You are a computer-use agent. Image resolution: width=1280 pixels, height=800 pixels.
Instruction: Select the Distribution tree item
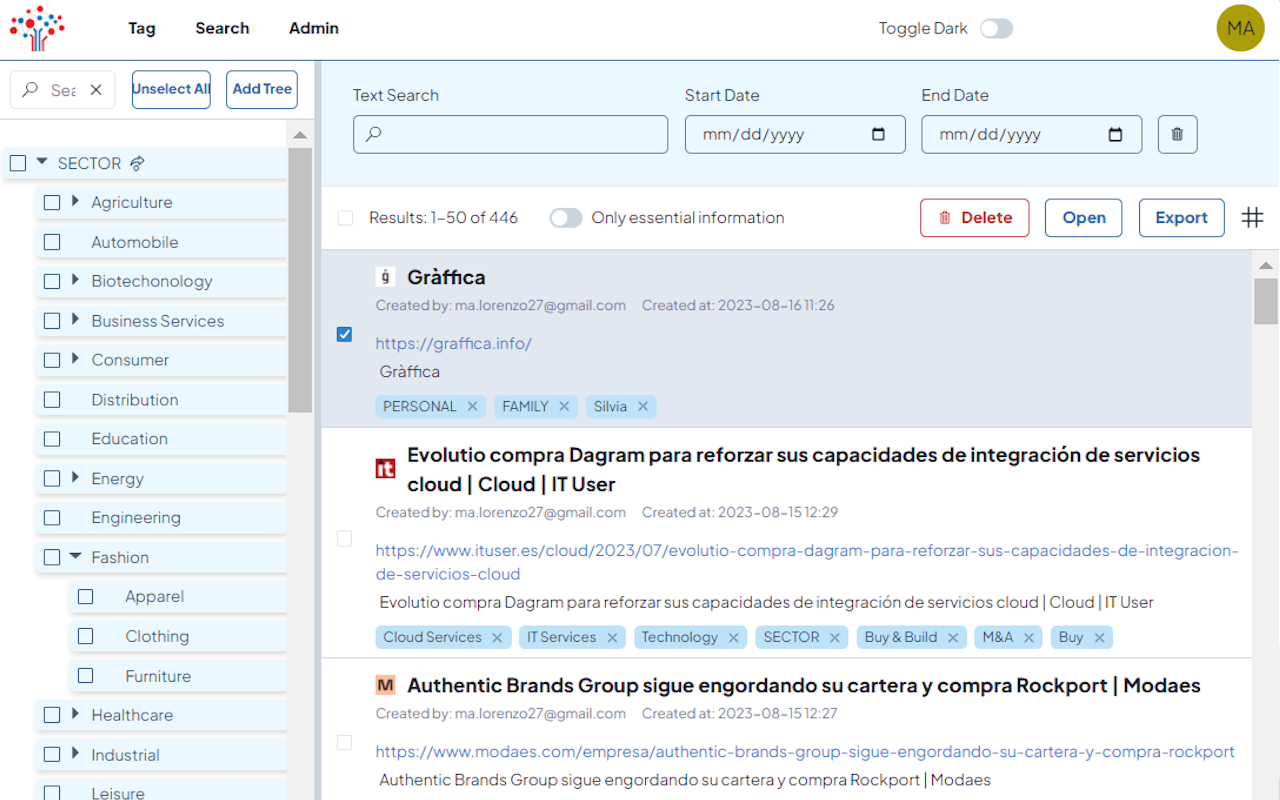click(161, 400)
